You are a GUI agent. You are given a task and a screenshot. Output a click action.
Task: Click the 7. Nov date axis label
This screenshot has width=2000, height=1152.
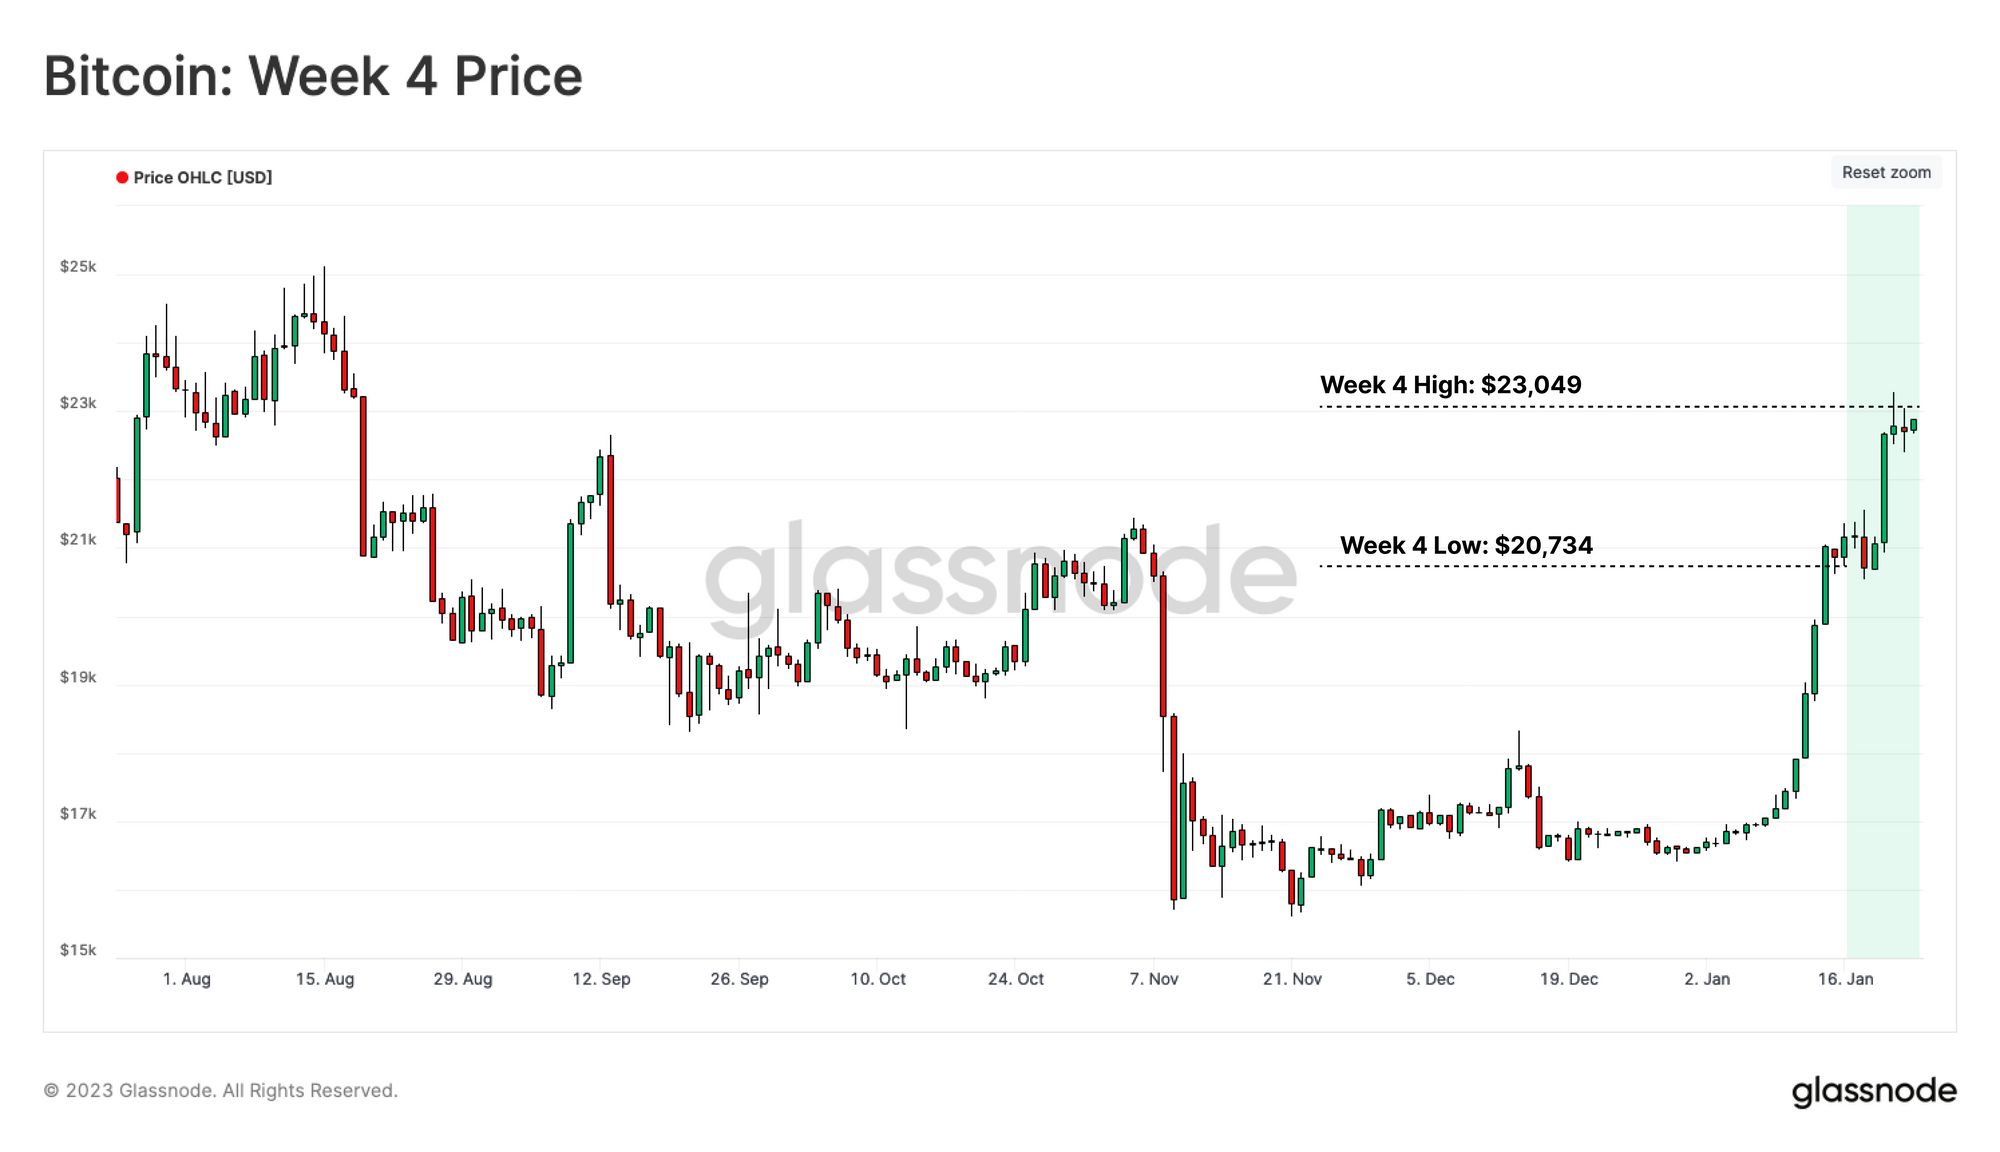pyautogui.click(x=1154, y=979)
